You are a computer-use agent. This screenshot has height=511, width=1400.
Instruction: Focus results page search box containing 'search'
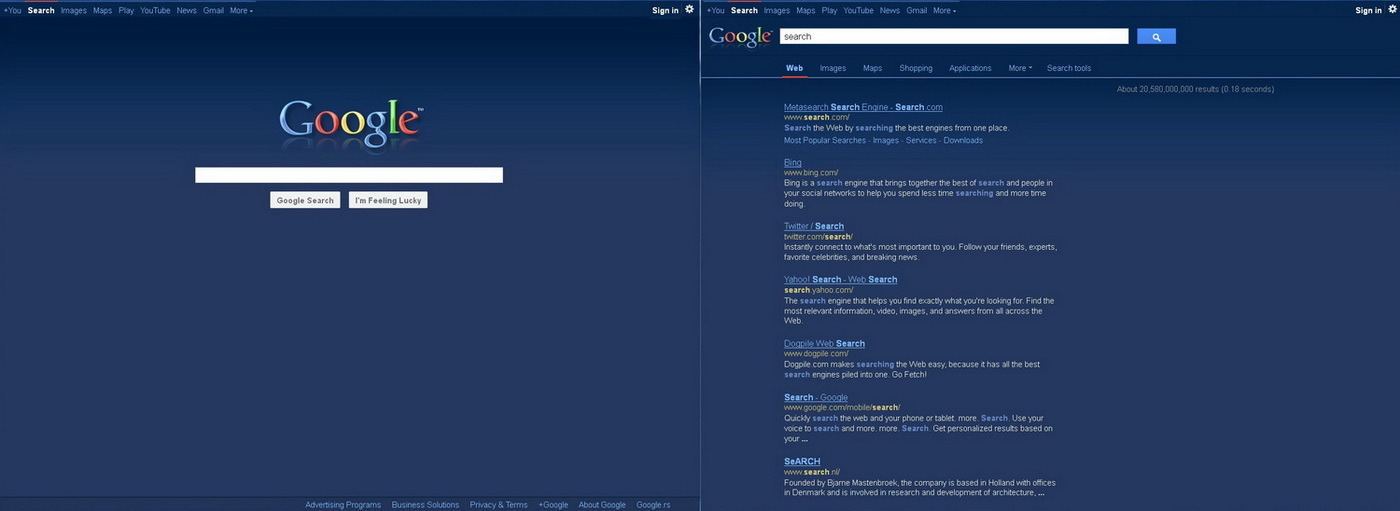(x=954, y=36)
